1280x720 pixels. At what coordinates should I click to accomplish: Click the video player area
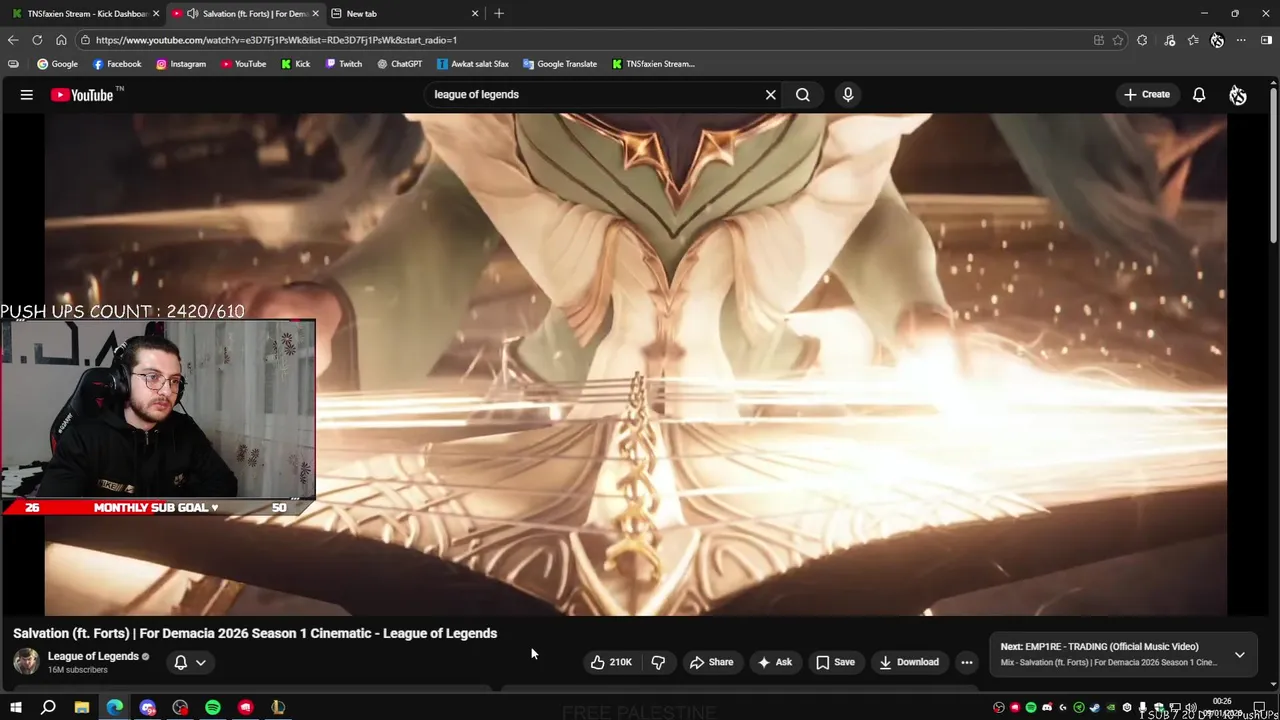tap(635, 364)
